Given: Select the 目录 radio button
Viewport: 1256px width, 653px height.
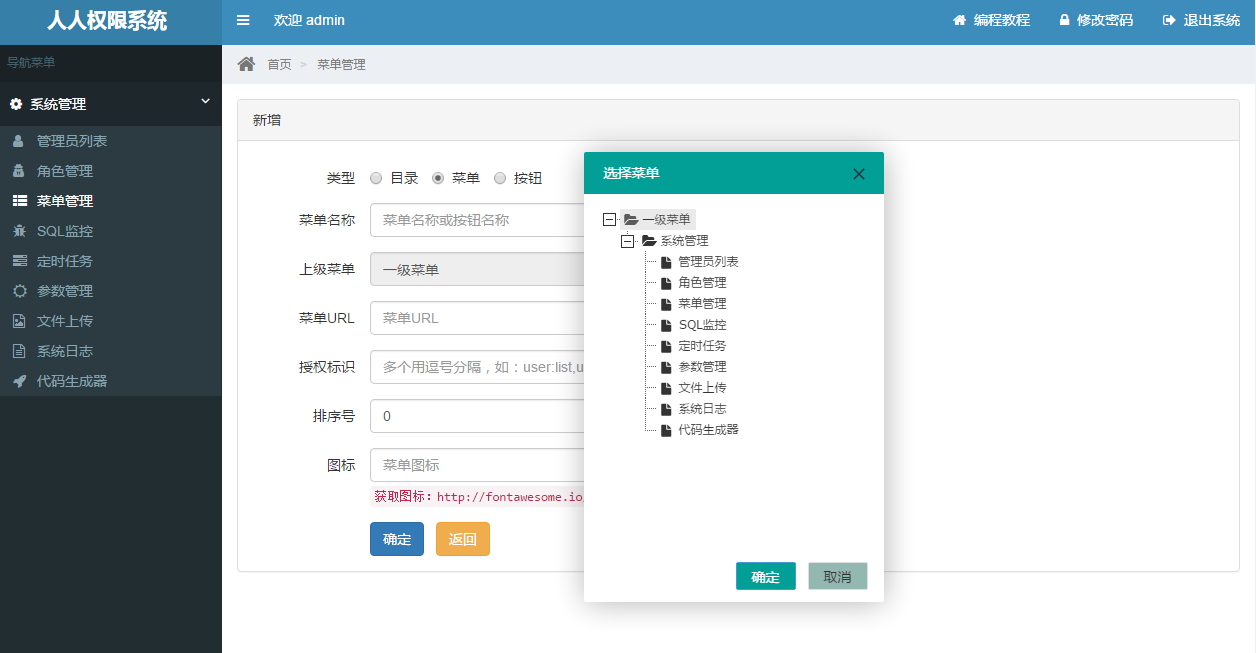Looking at the screenshot, I should pyautogui.click(x=376, y=178).
